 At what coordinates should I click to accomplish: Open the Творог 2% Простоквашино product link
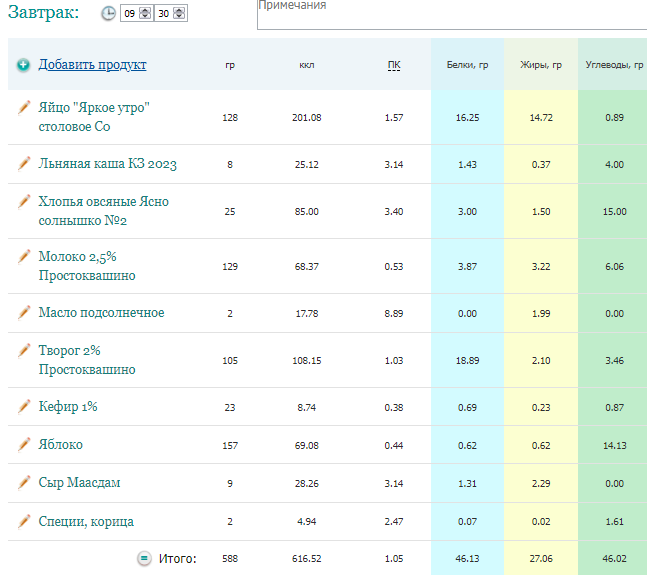(87, 360)
